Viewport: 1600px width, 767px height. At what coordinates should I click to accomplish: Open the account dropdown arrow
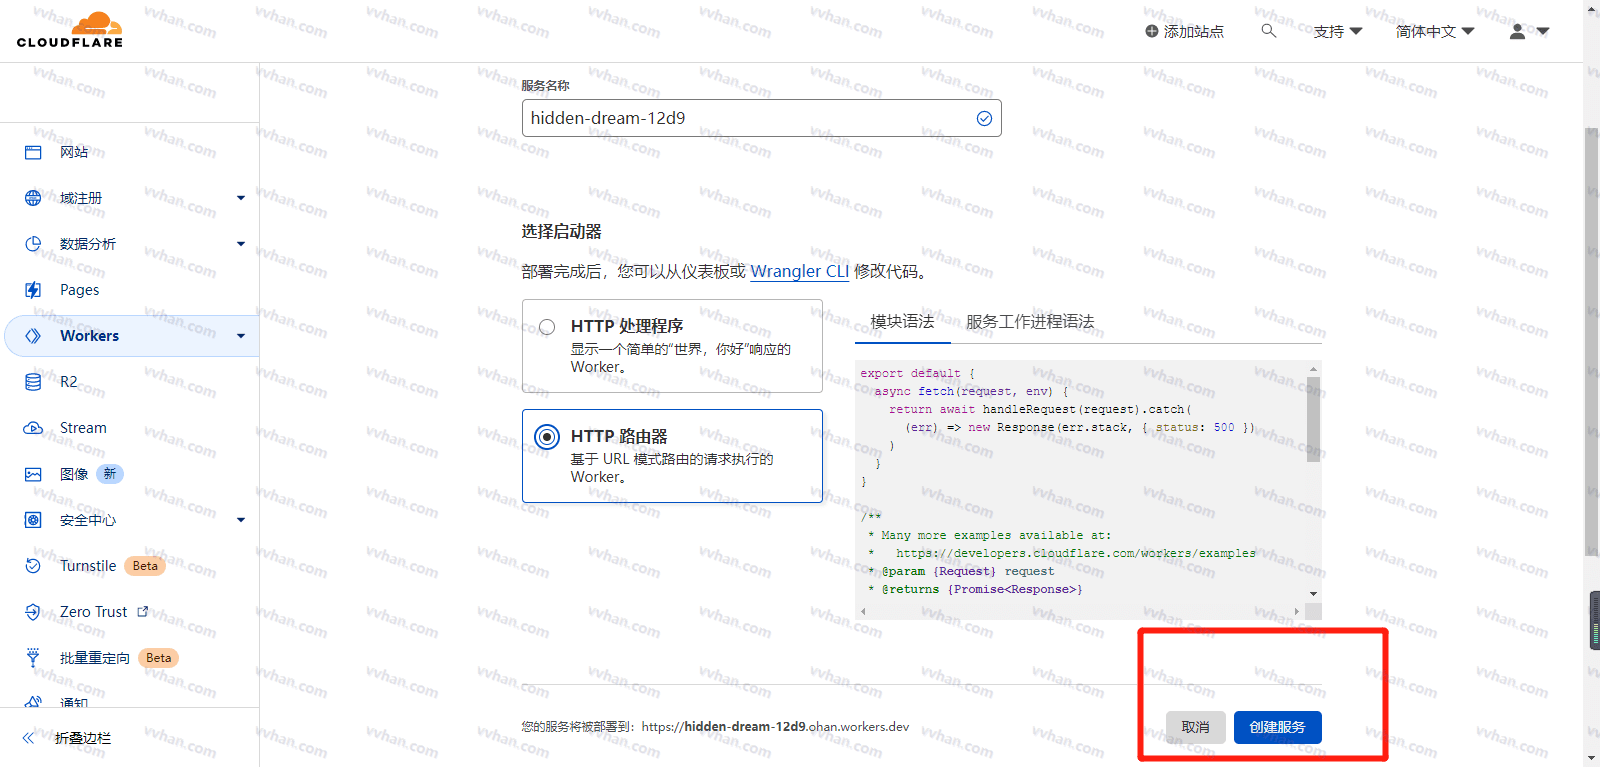1543,32
